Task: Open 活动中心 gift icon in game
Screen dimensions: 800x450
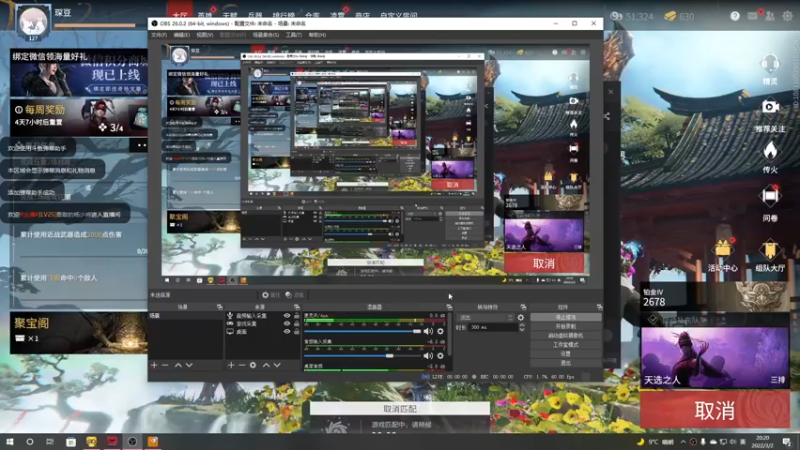Action: (x=722, y=249)
